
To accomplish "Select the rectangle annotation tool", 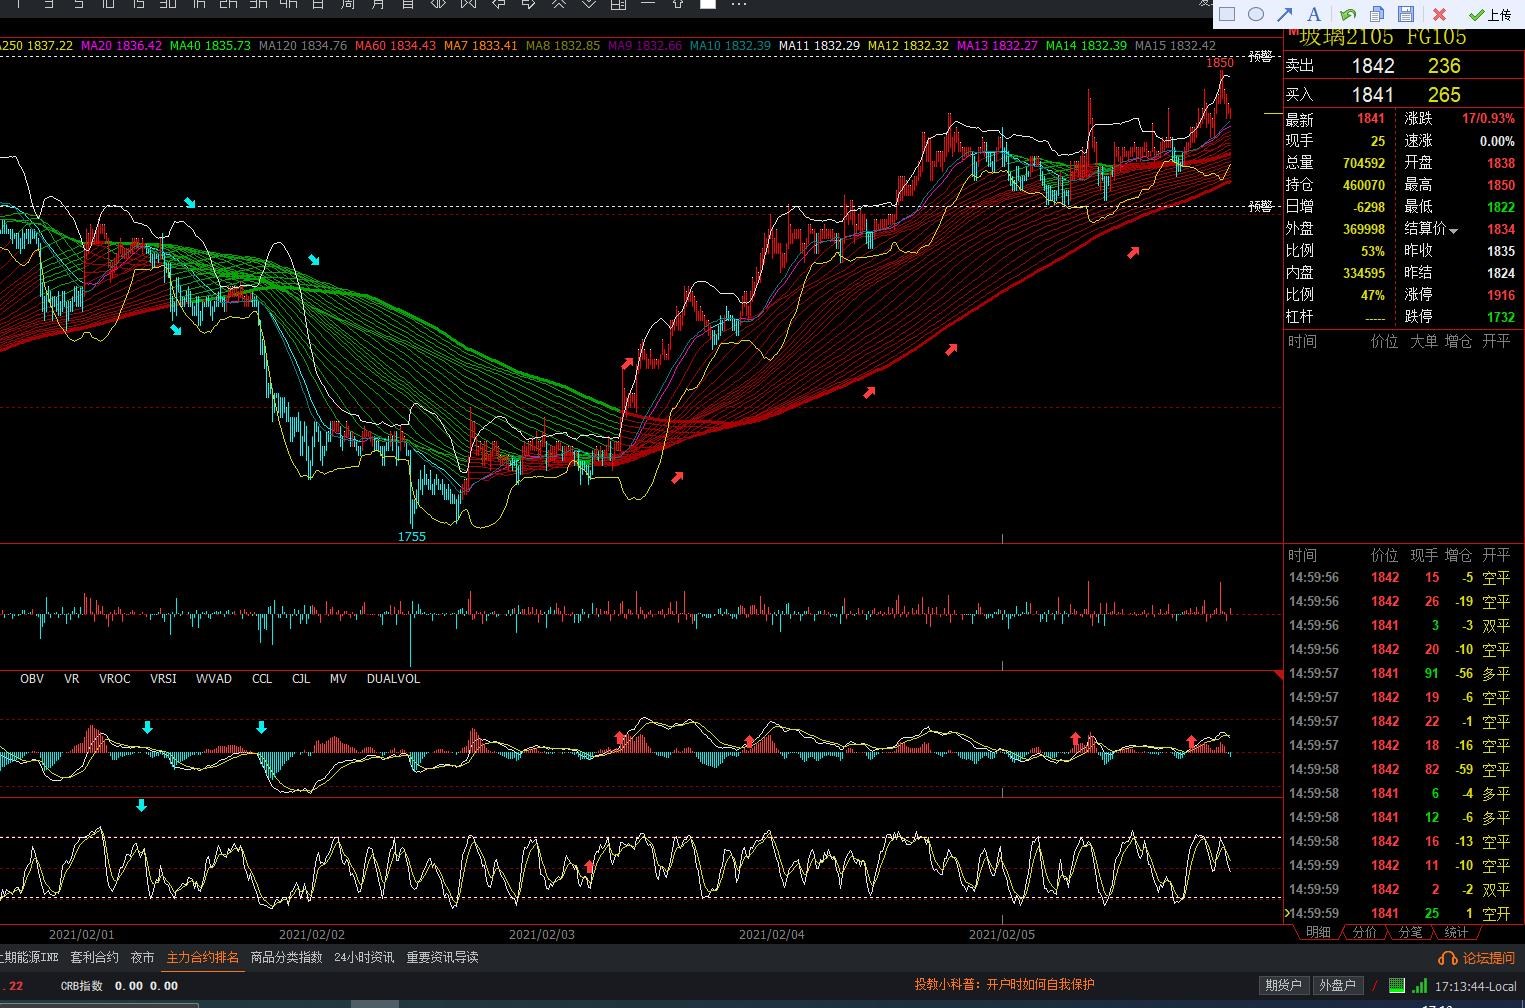I will [x=1227, y=14].
